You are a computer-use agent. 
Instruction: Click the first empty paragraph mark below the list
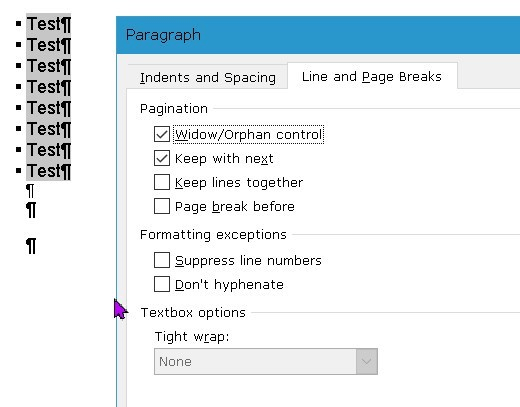[30, 191]
